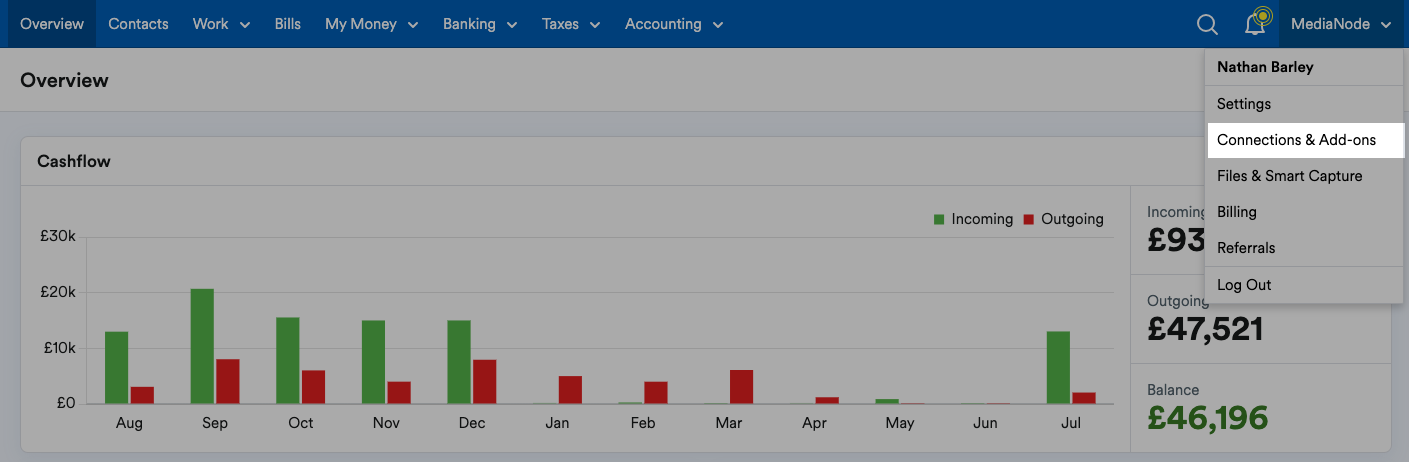
Task: Open the My Money dropdown
Action: pyautogui.click(x=371, y=24)
